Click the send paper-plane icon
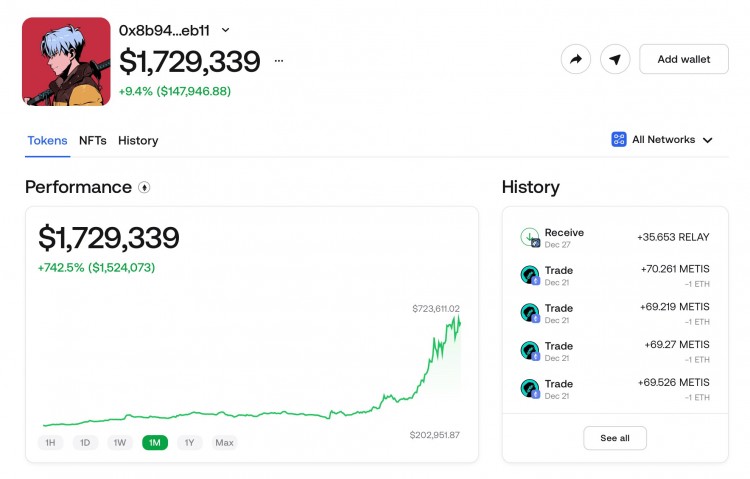Viewport: 750px width, 479px height. point(615,59)
